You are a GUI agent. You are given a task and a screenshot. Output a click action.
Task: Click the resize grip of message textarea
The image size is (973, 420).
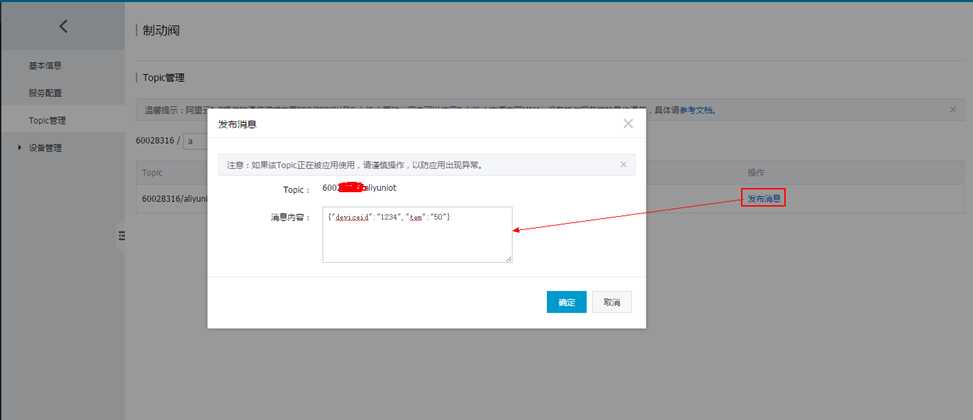tap(509, 259)
